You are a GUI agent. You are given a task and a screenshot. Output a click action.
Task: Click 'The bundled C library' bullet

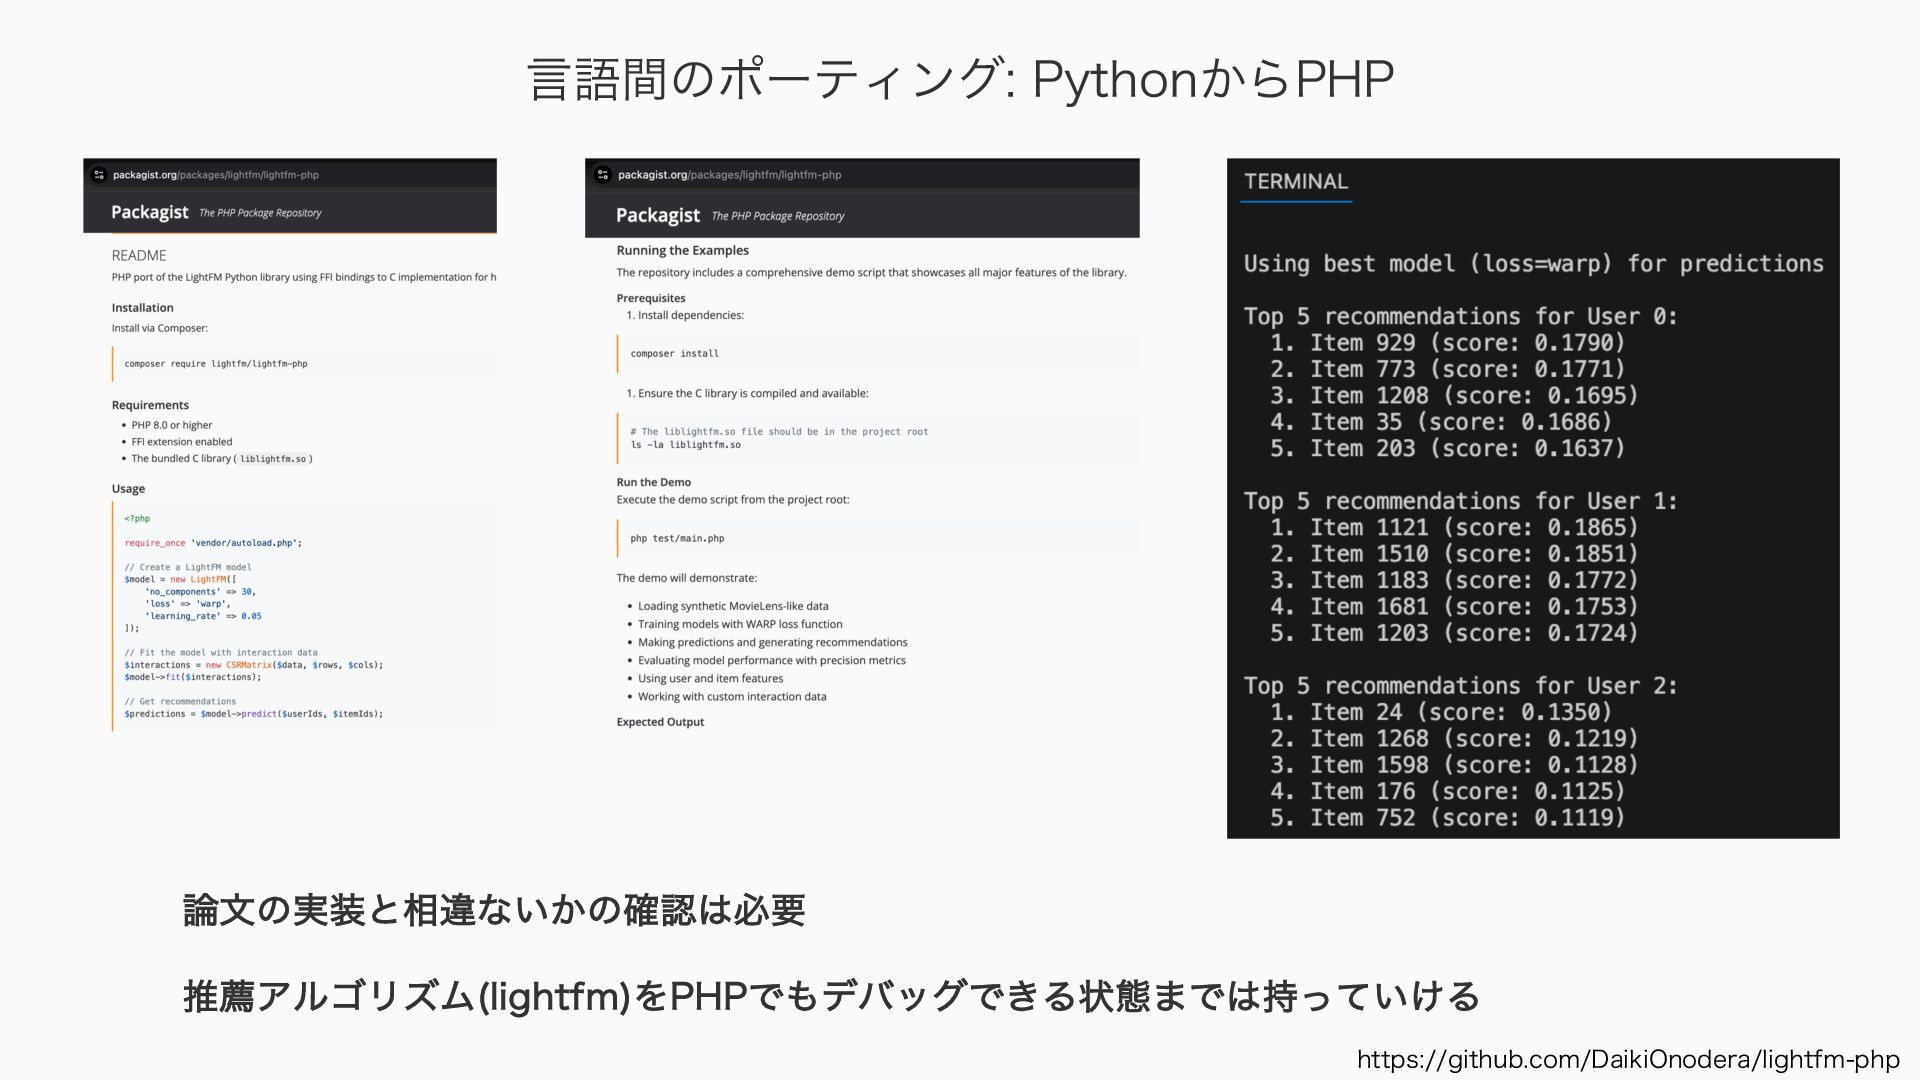pos(222,459)
